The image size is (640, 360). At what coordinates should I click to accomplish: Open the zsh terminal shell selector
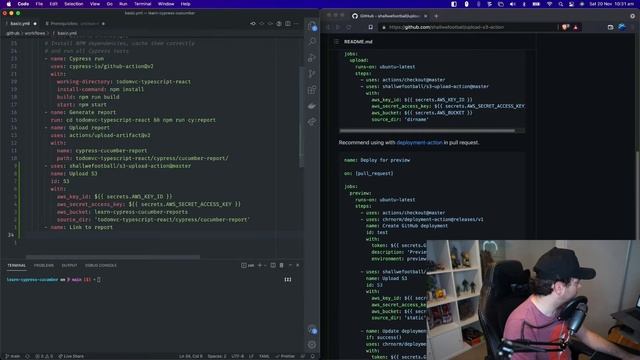pos(247,265)
